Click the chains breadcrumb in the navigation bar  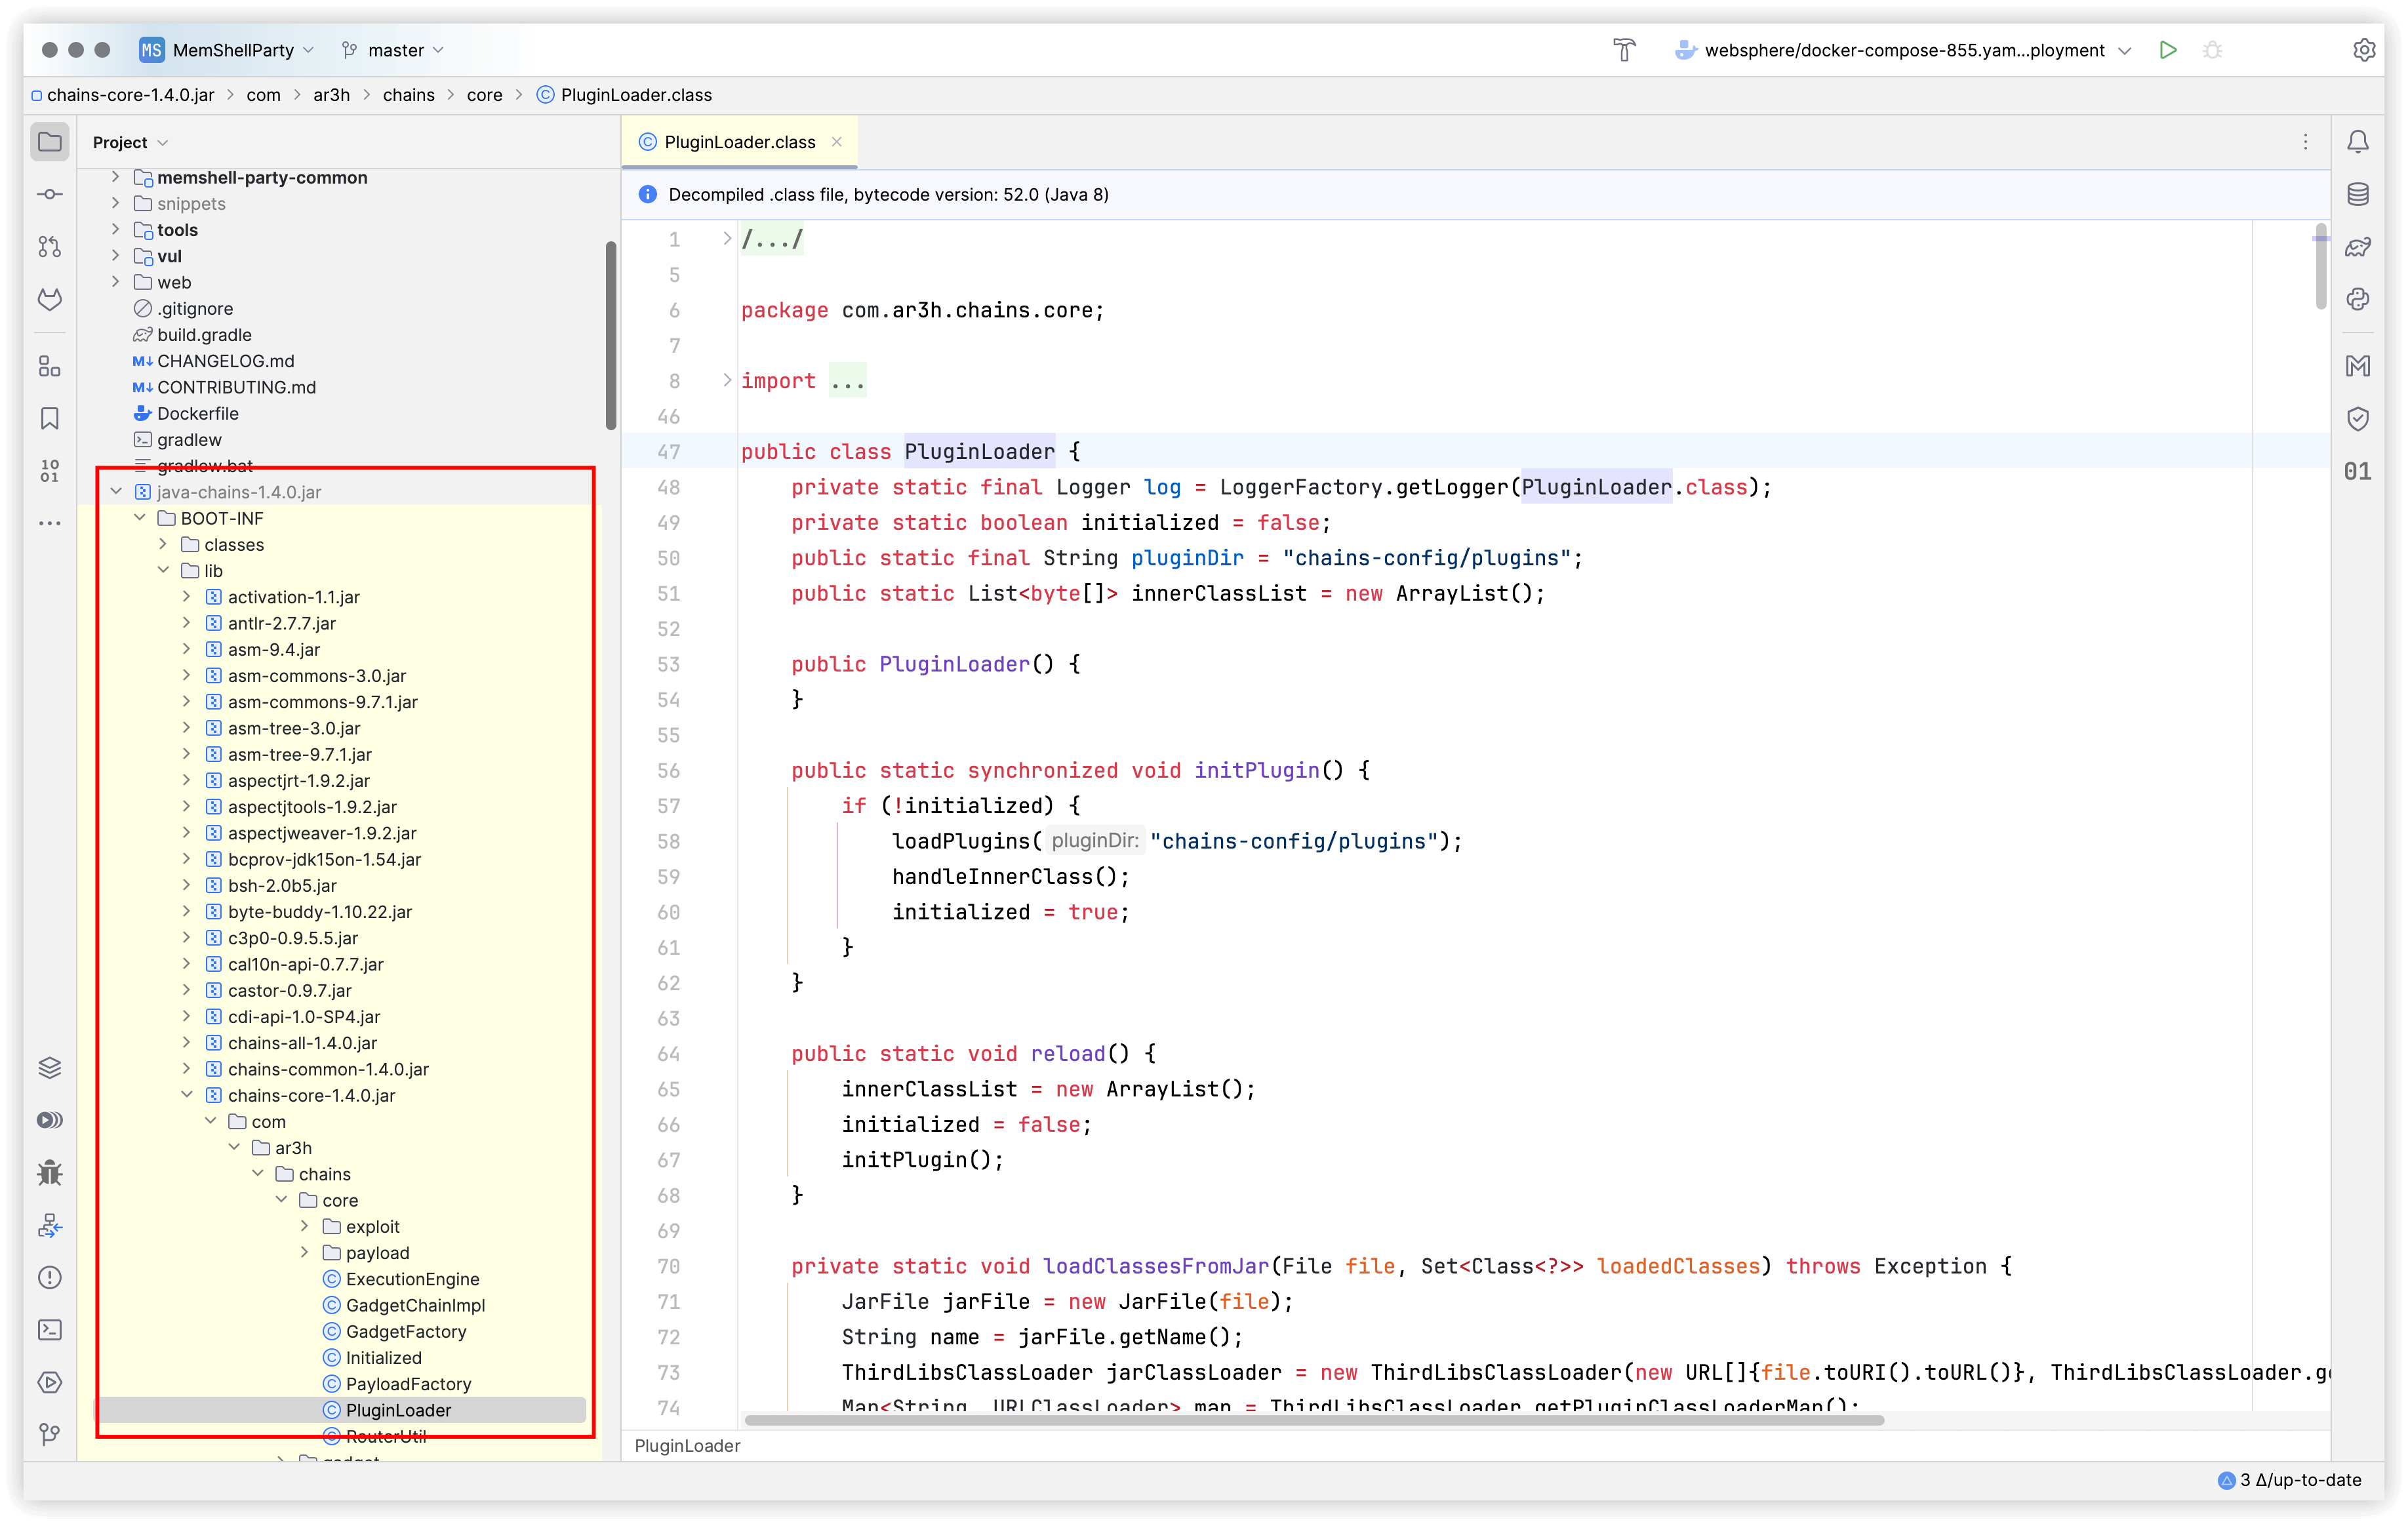[408, 95]
